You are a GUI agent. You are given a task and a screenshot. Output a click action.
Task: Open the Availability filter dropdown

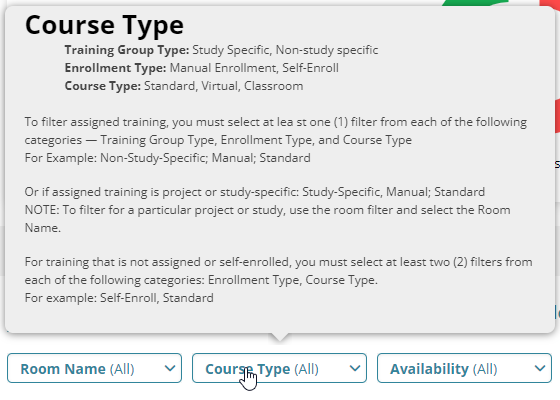[464, 368]
